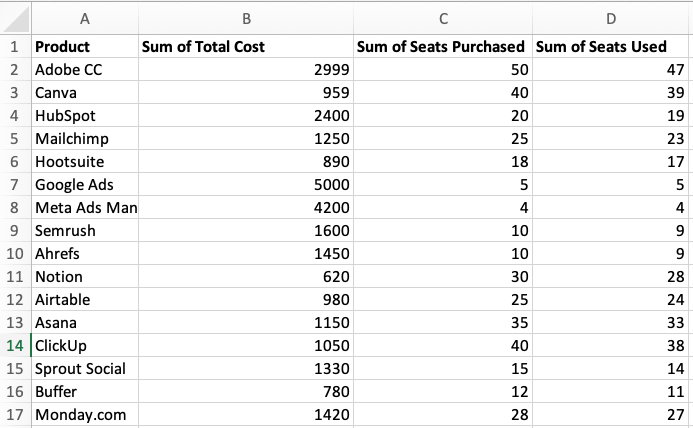
Task: Select row 14 header
Action: pos(15,345)
